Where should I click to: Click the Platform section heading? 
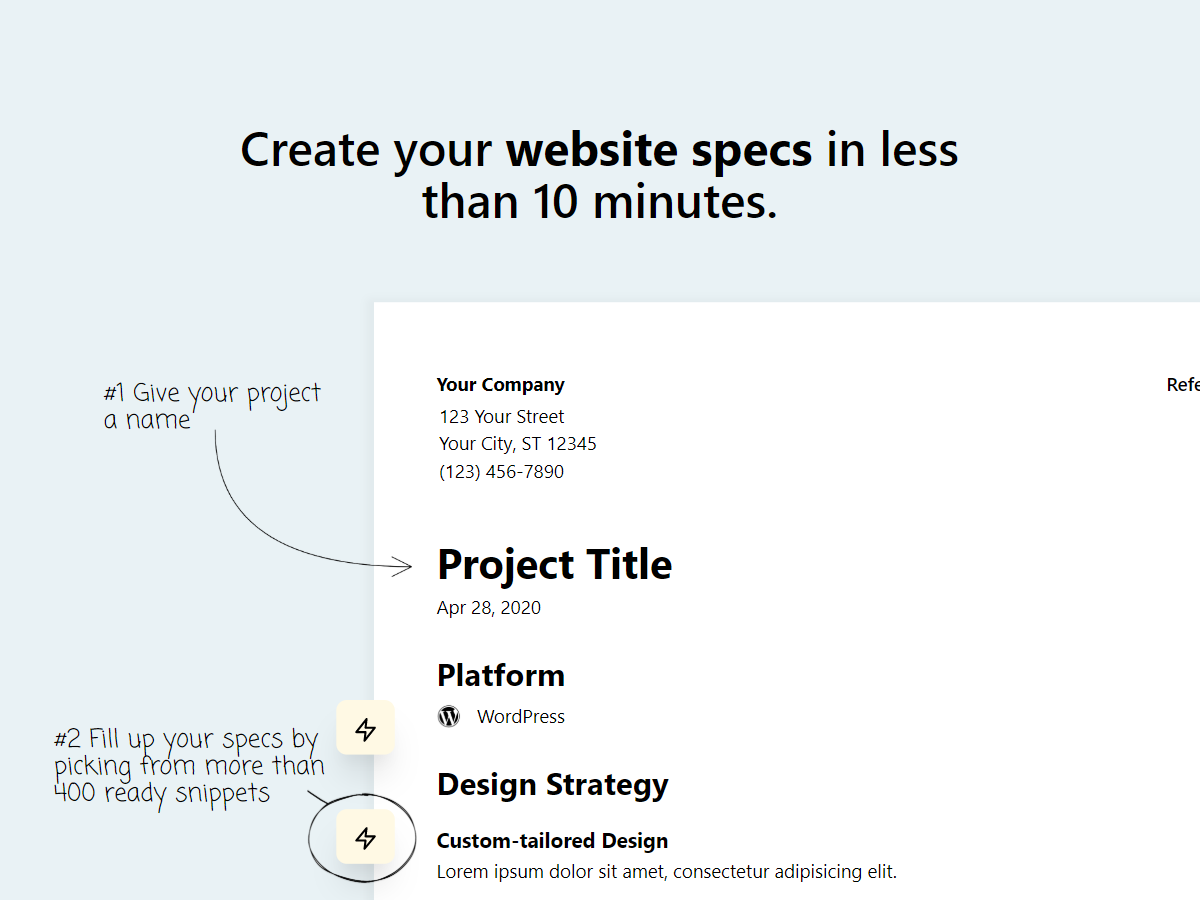pyautogui.click(x=500, y=675)
